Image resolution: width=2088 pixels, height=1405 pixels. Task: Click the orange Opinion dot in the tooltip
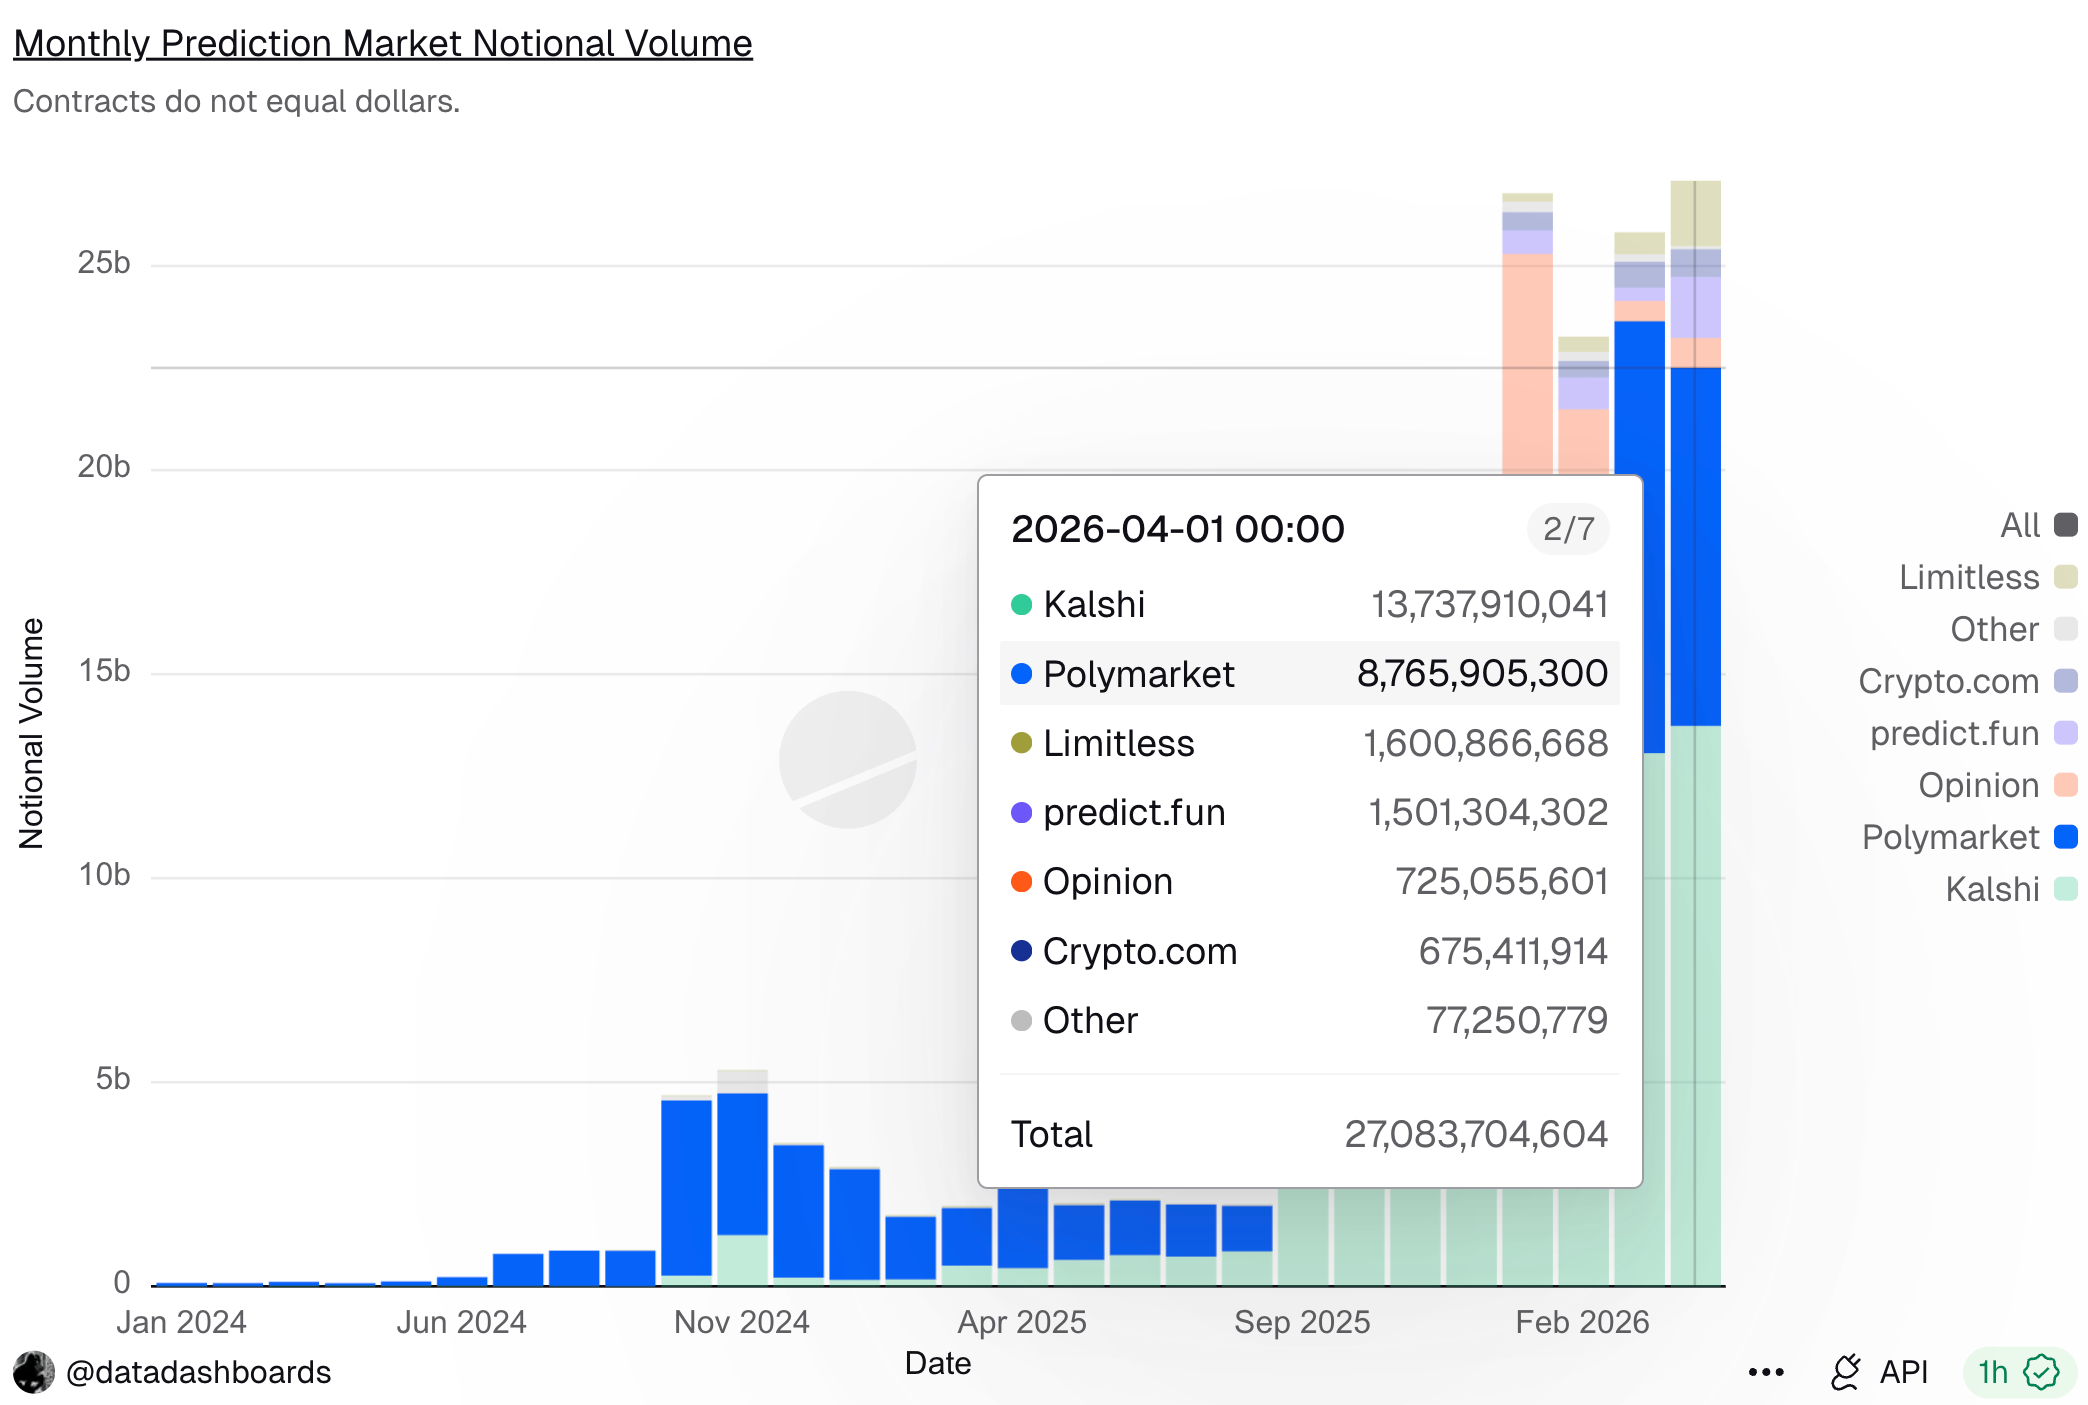[x=1020, y=881]
